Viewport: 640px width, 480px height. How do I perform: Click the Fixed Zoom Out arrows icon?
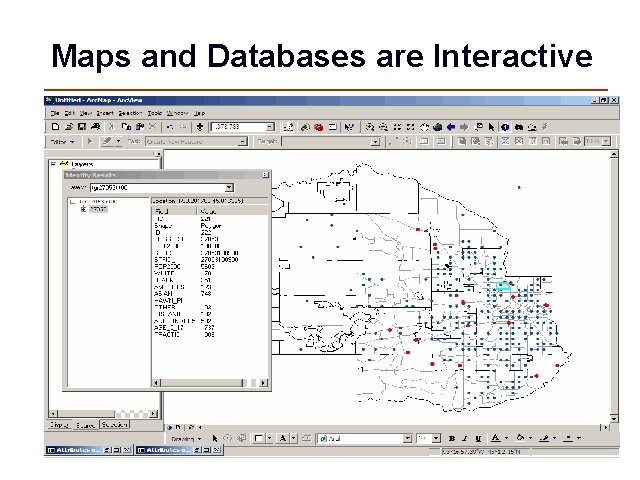click(x=410, y=127)
